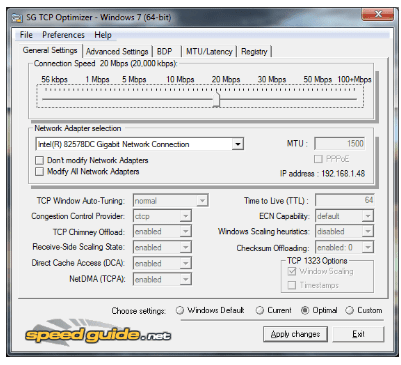Click the connection speed slider thumb
The image size is (401, 365).
(x=216, y=99)
